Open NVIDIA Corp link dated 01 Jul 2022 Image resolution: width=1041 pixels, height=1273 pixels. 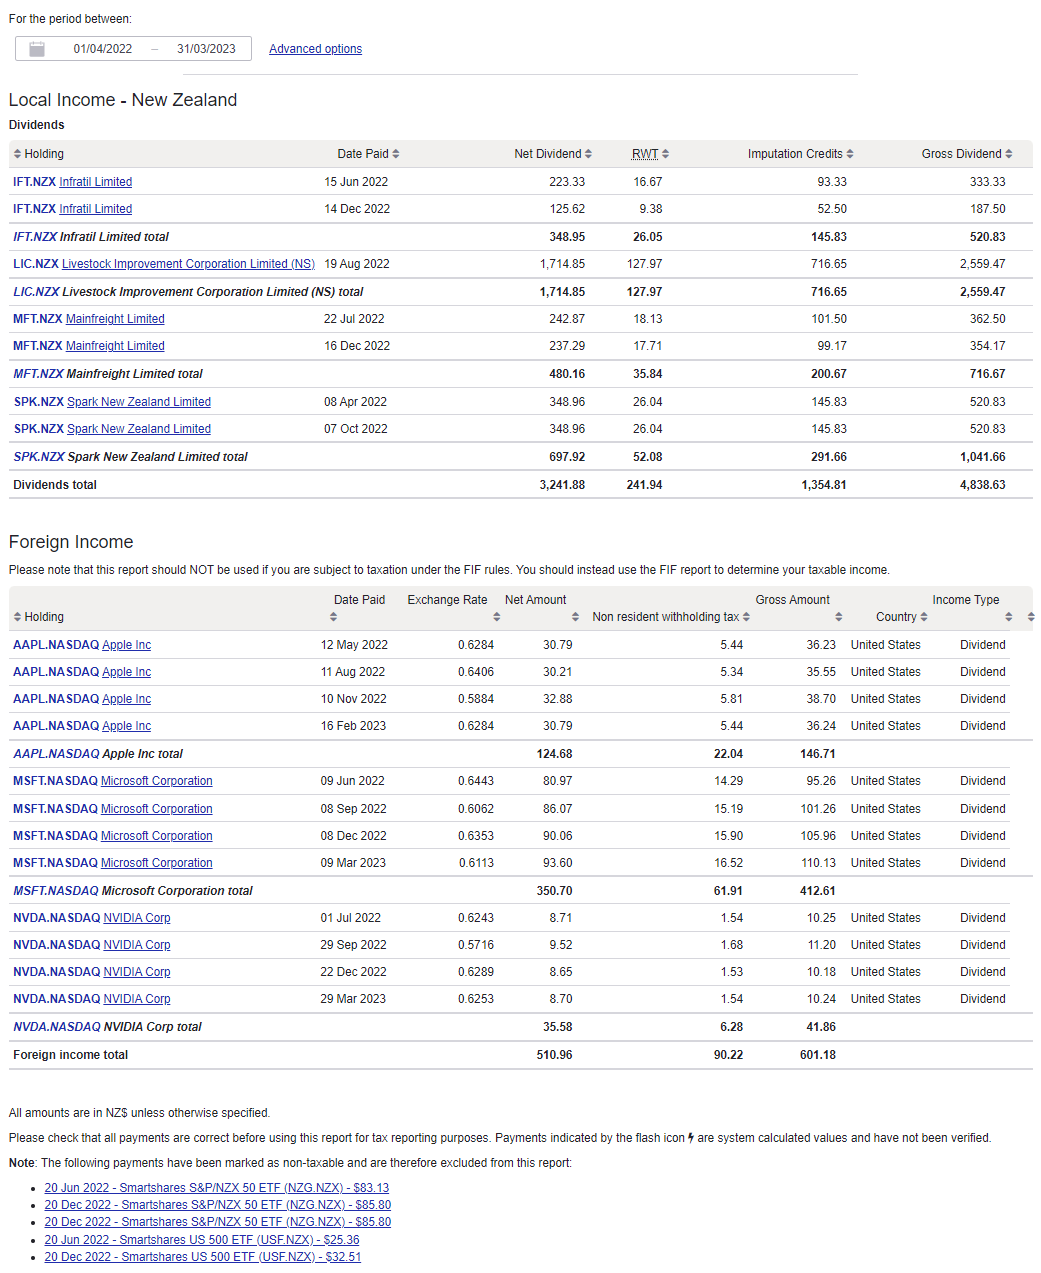point(137,918)
